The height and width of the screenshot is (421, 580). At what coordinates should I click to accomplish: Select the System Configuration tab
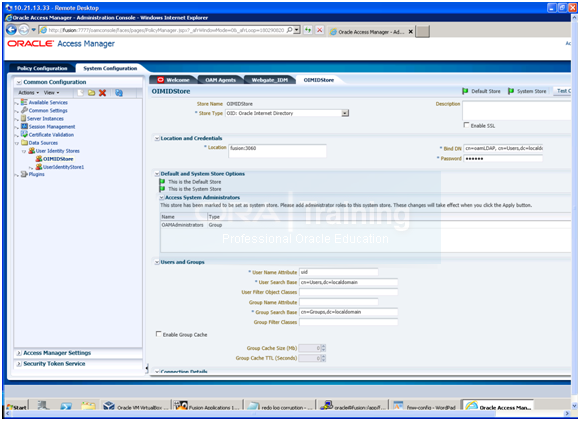click(110, 68)
